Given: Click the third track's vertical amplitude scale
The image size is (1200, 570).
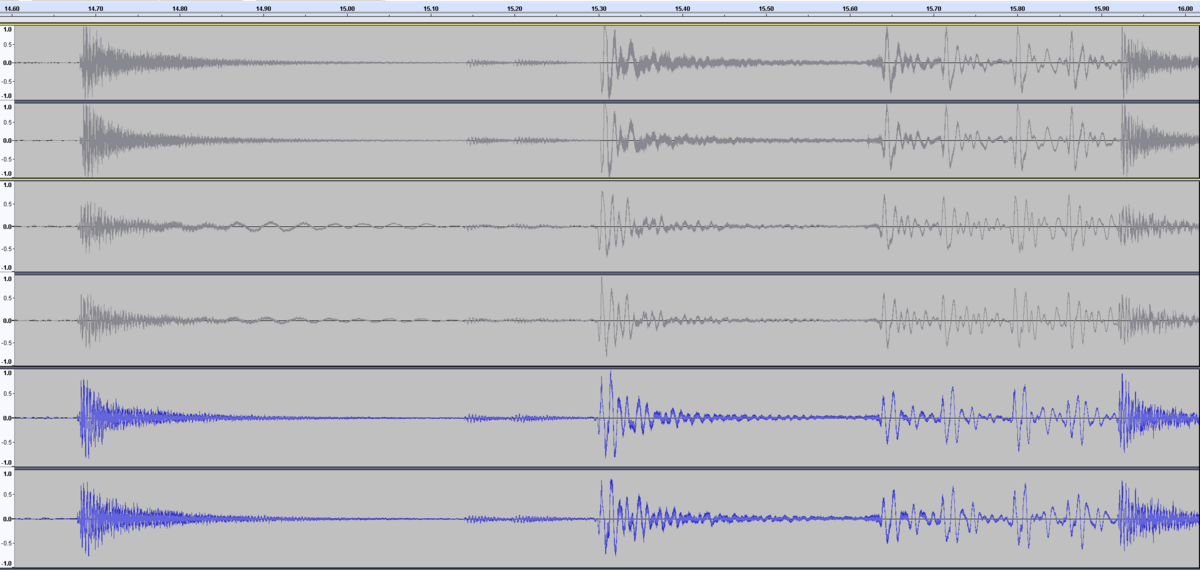Looking at the screenshot, I should coord(8,226).
